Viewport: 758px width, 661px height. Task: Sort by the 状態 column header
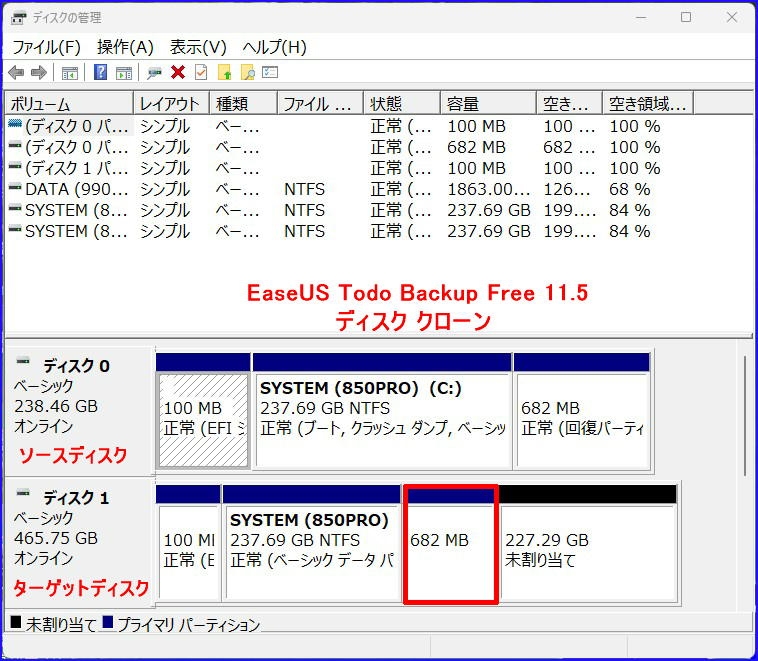click(x=402, y=103)
